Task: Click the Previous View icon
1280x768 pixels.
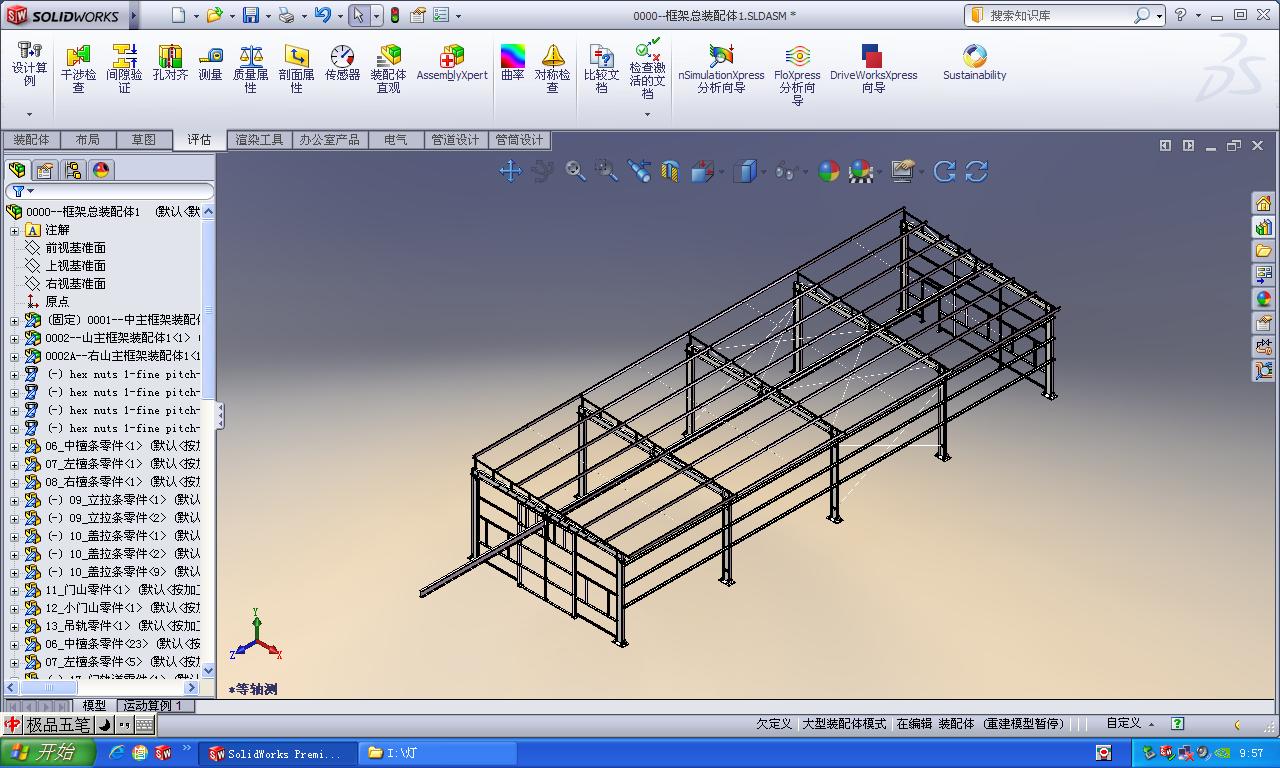Action: 638,171
